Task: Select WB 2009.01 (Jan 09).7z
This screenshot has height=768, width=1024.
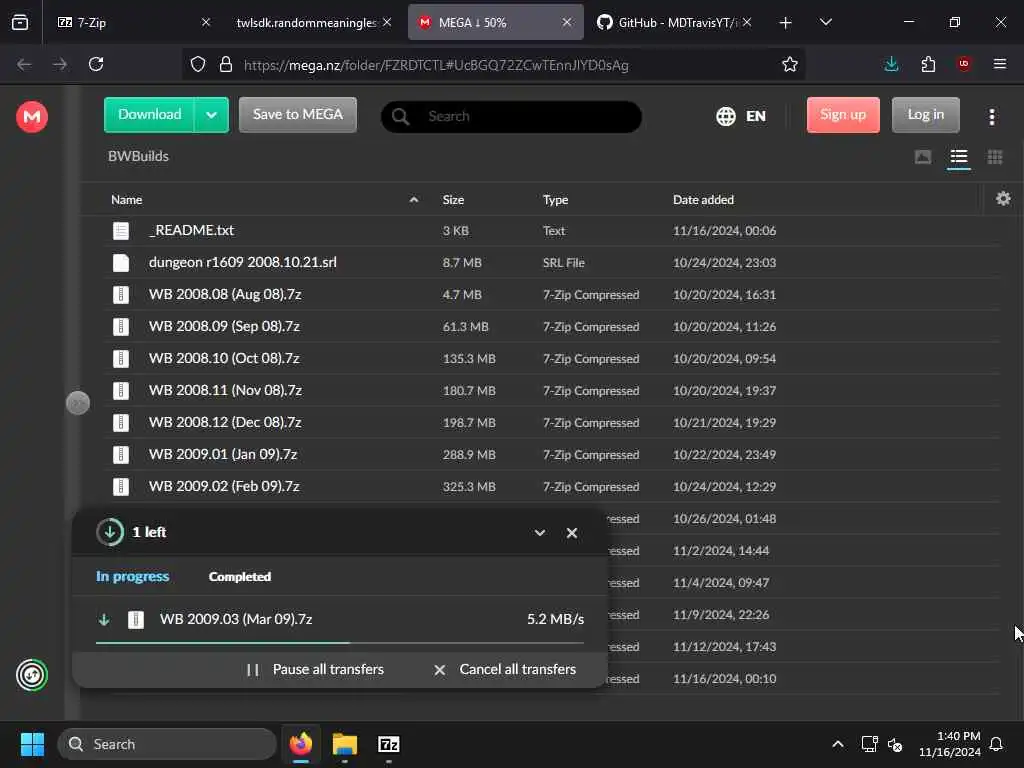Action: click(552, 455)
